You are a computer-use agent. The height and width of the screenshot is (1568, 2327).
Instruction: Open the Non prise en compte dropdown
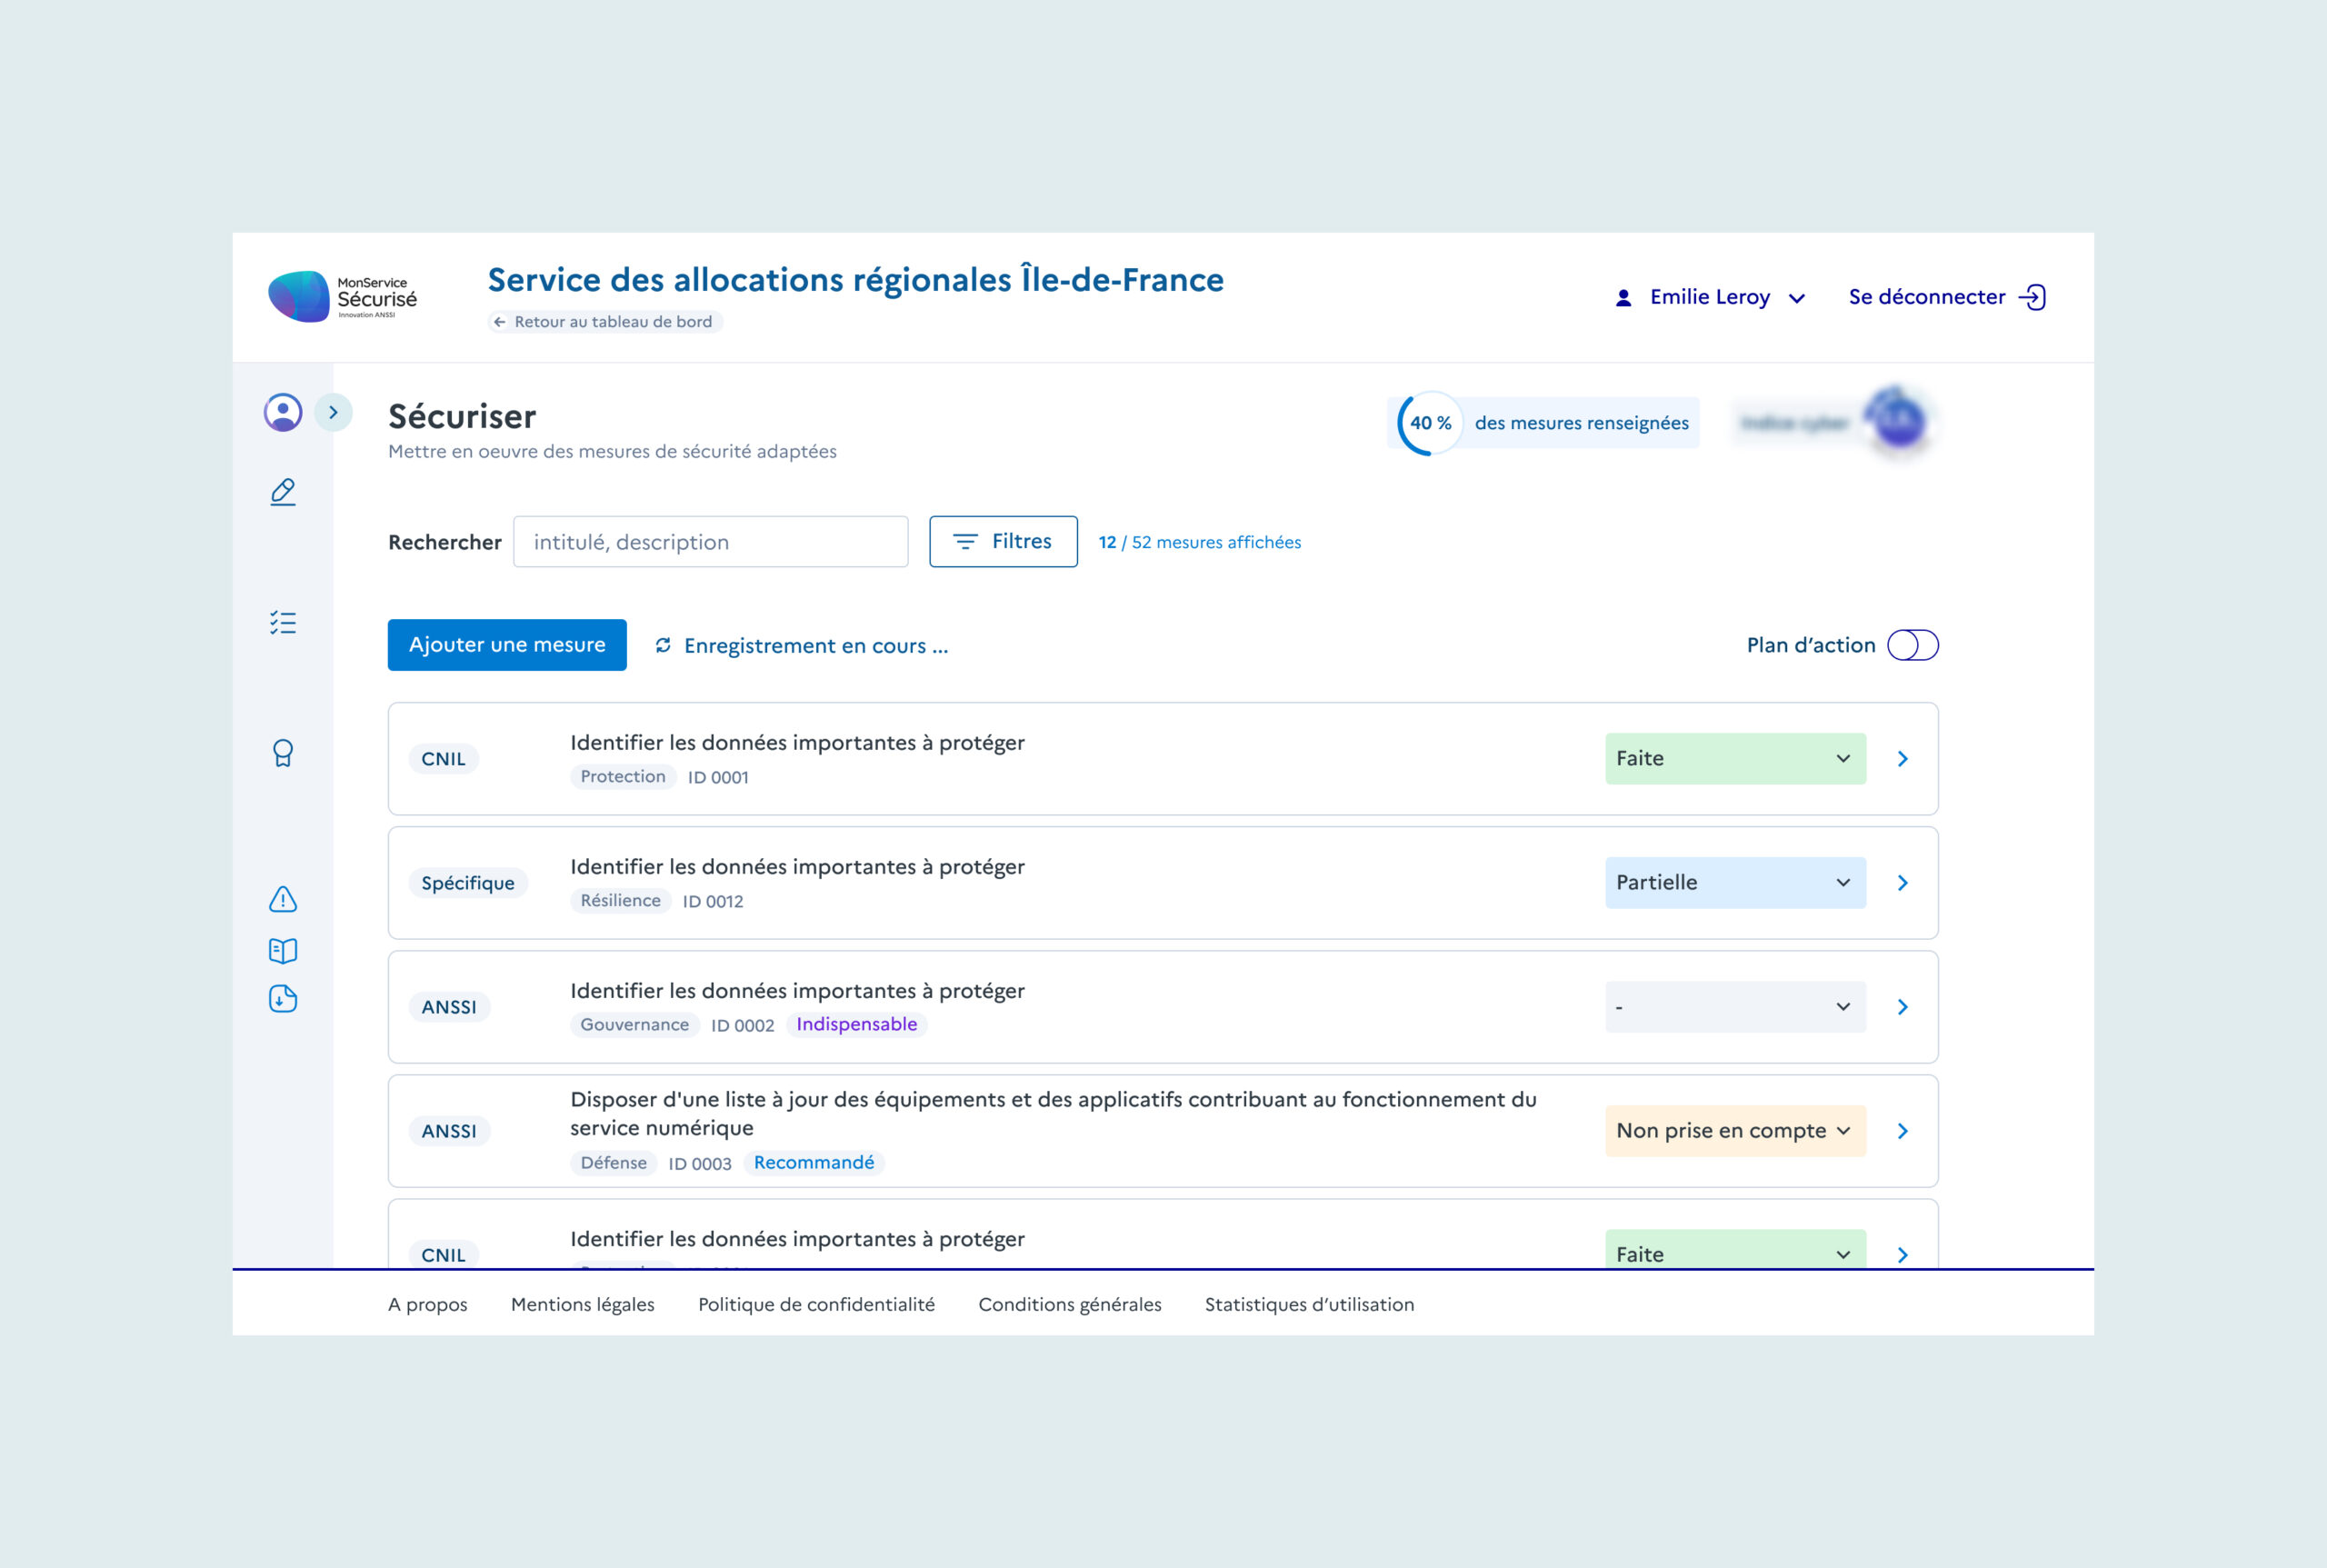1734,1131
